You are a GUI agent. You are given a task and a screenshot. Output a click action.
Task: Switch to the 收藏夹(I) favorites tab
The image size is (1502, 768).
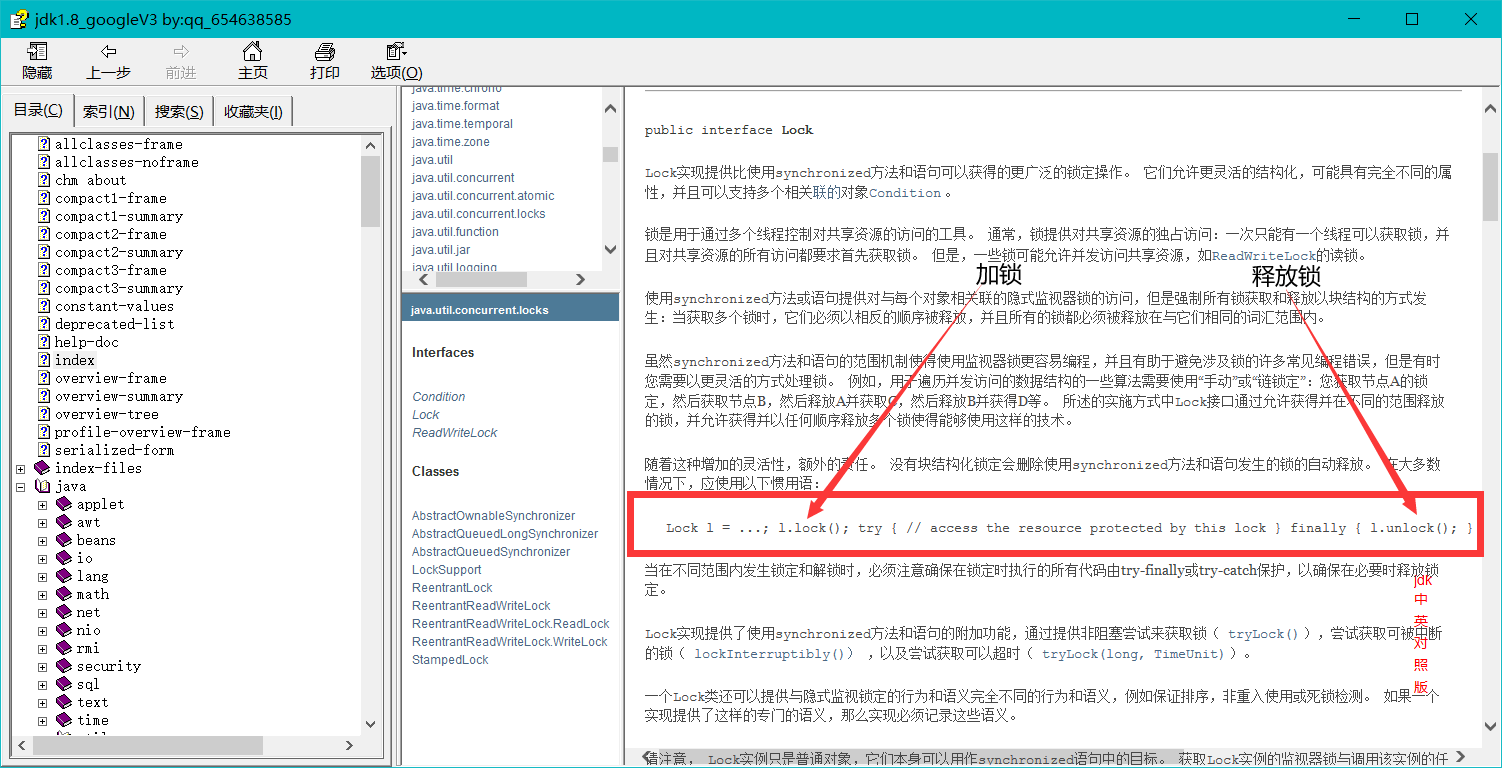click(x=253, y=112)
